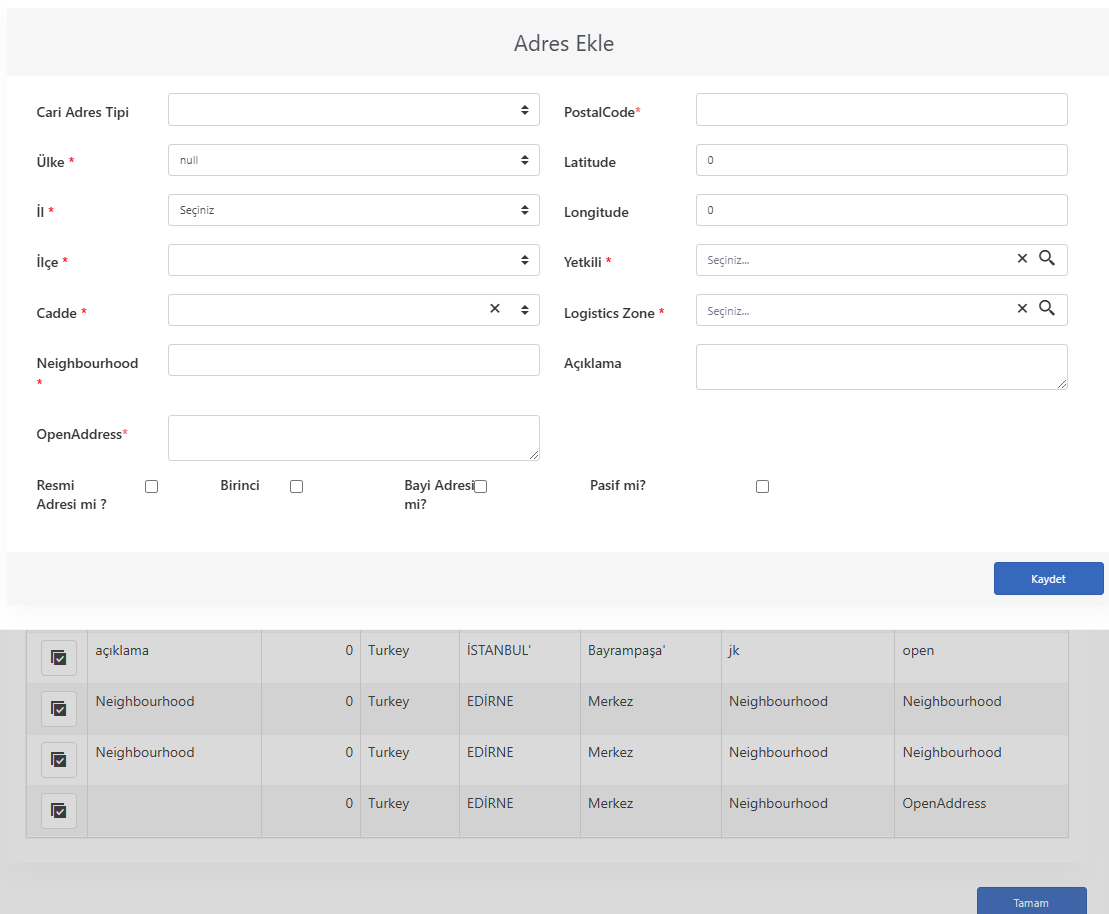This screenshot has width=1109, height=914.
Task: Click into the OpenAddress text area
Action: (354, 438)
